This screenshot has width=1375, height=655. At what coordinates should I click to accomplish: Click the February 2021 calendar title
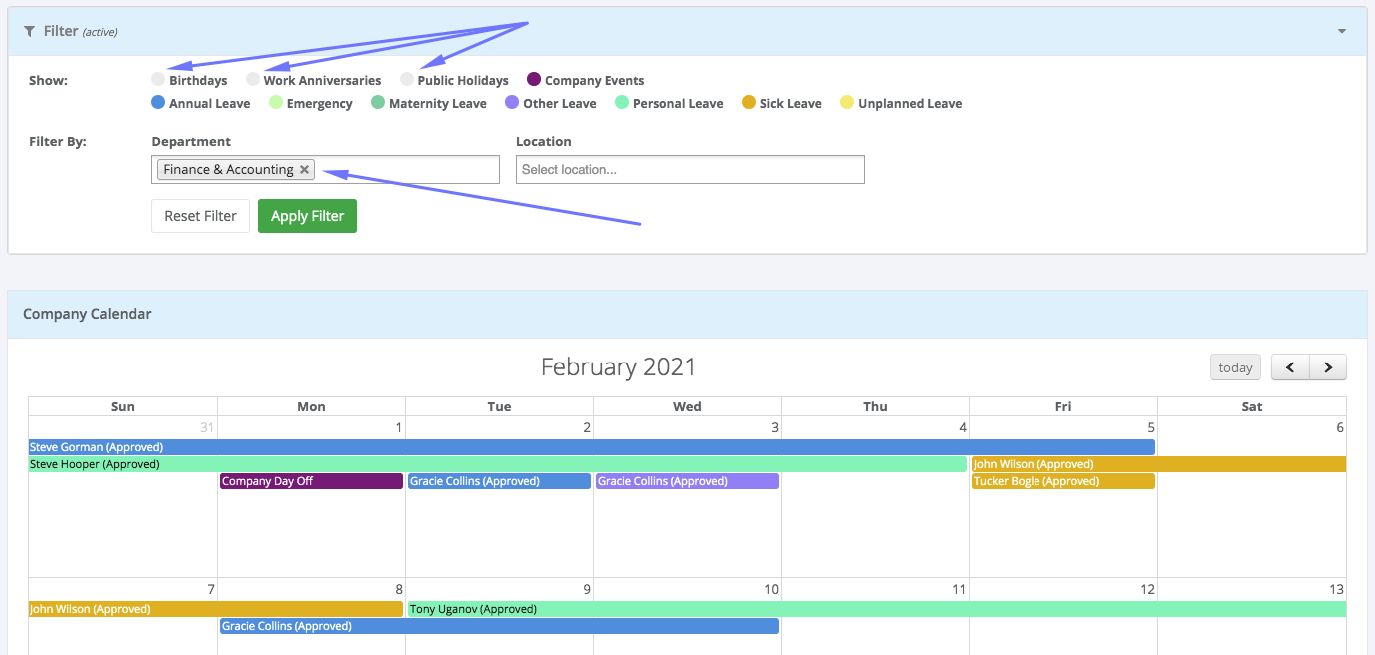[x=618, y=367]
